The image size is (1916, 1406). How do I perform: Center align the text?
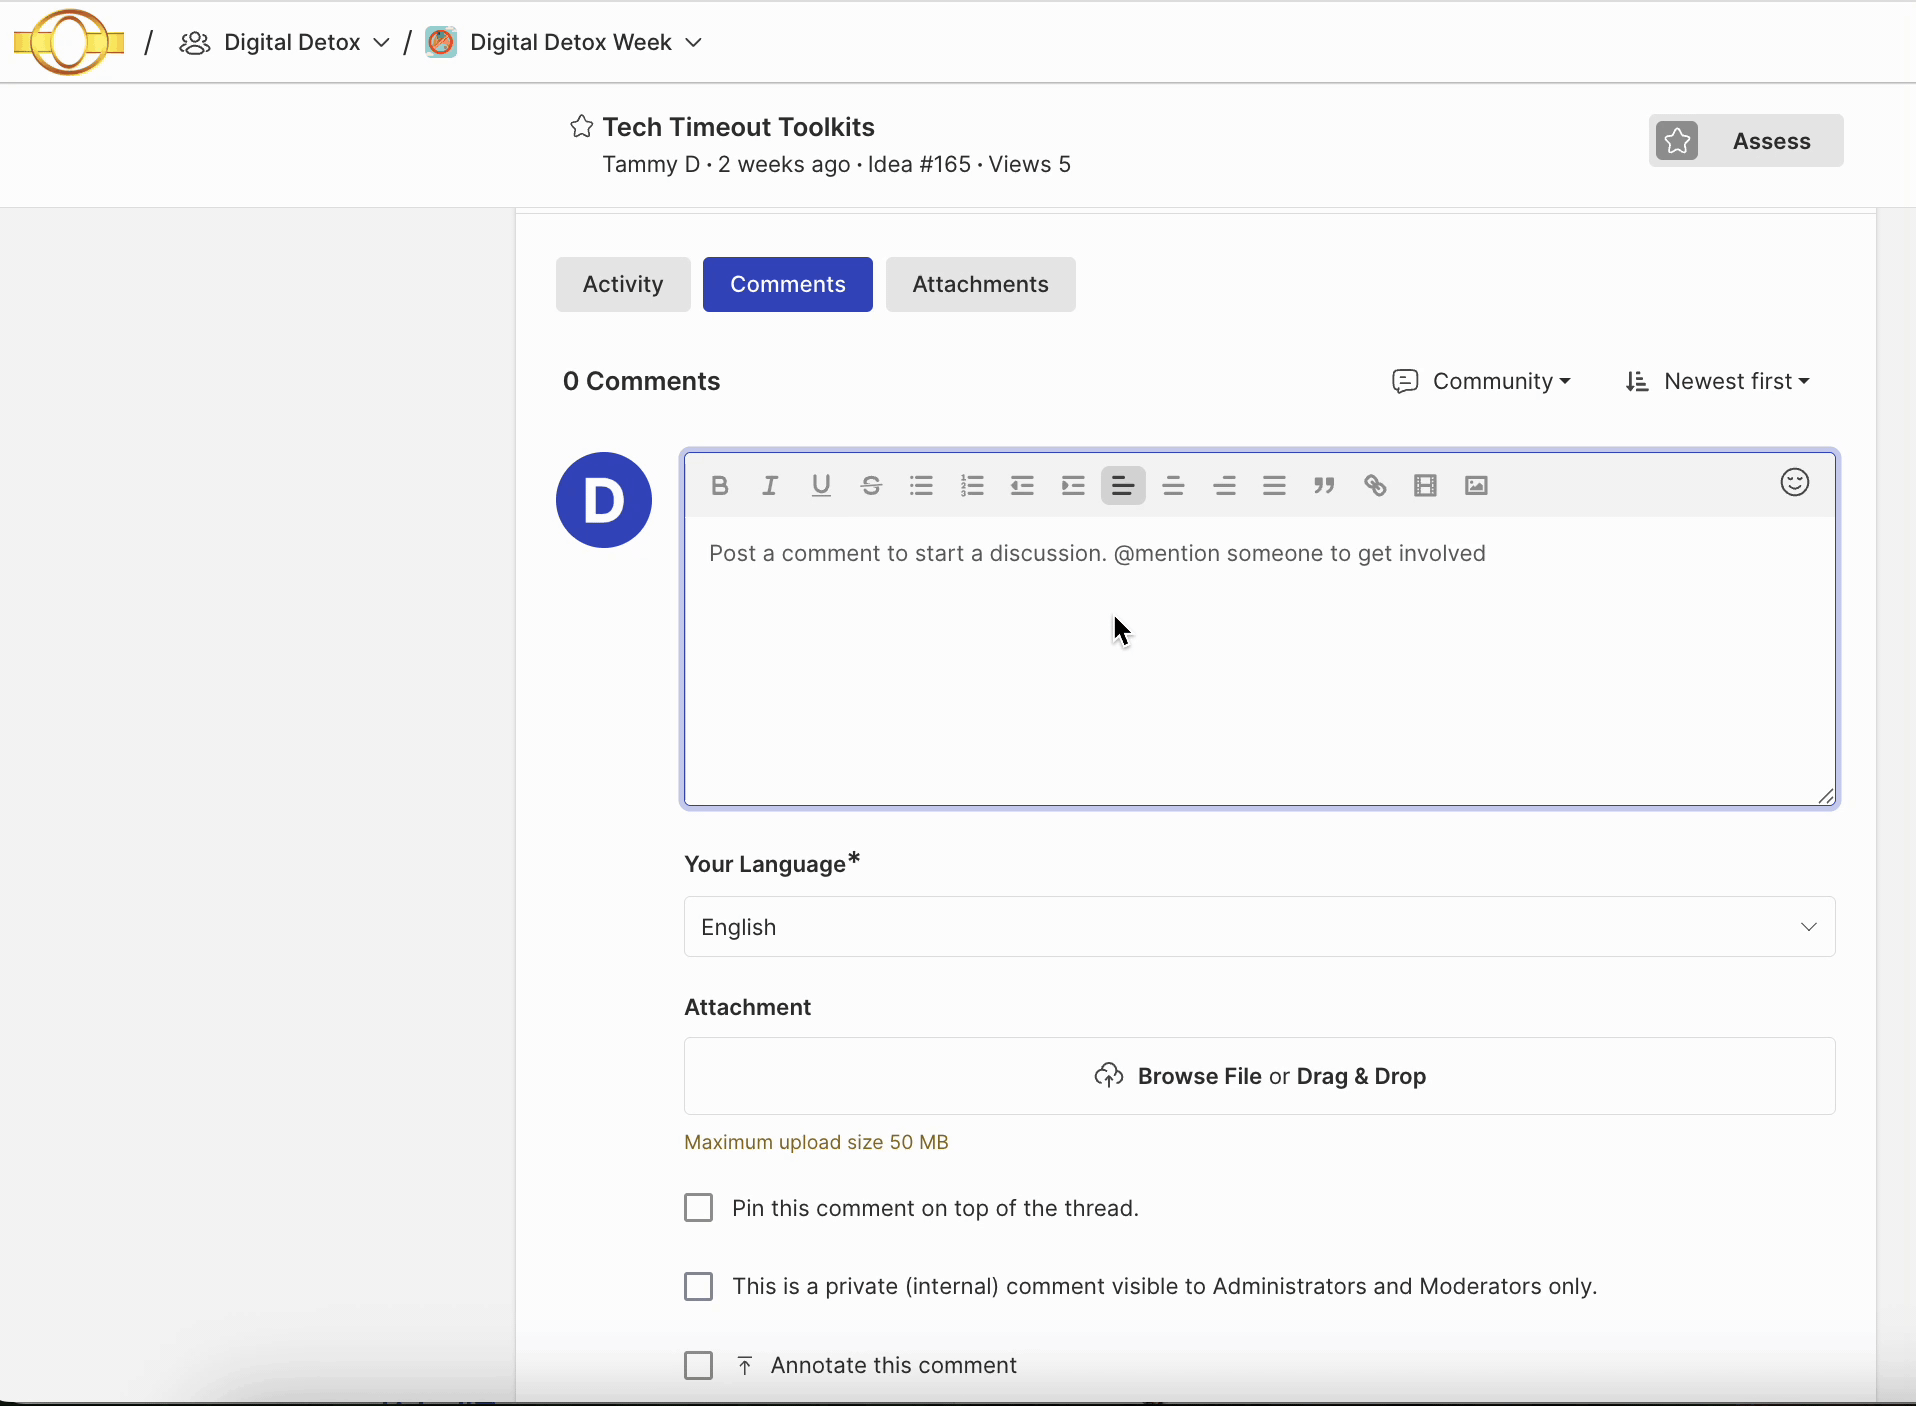point(1174,486)
